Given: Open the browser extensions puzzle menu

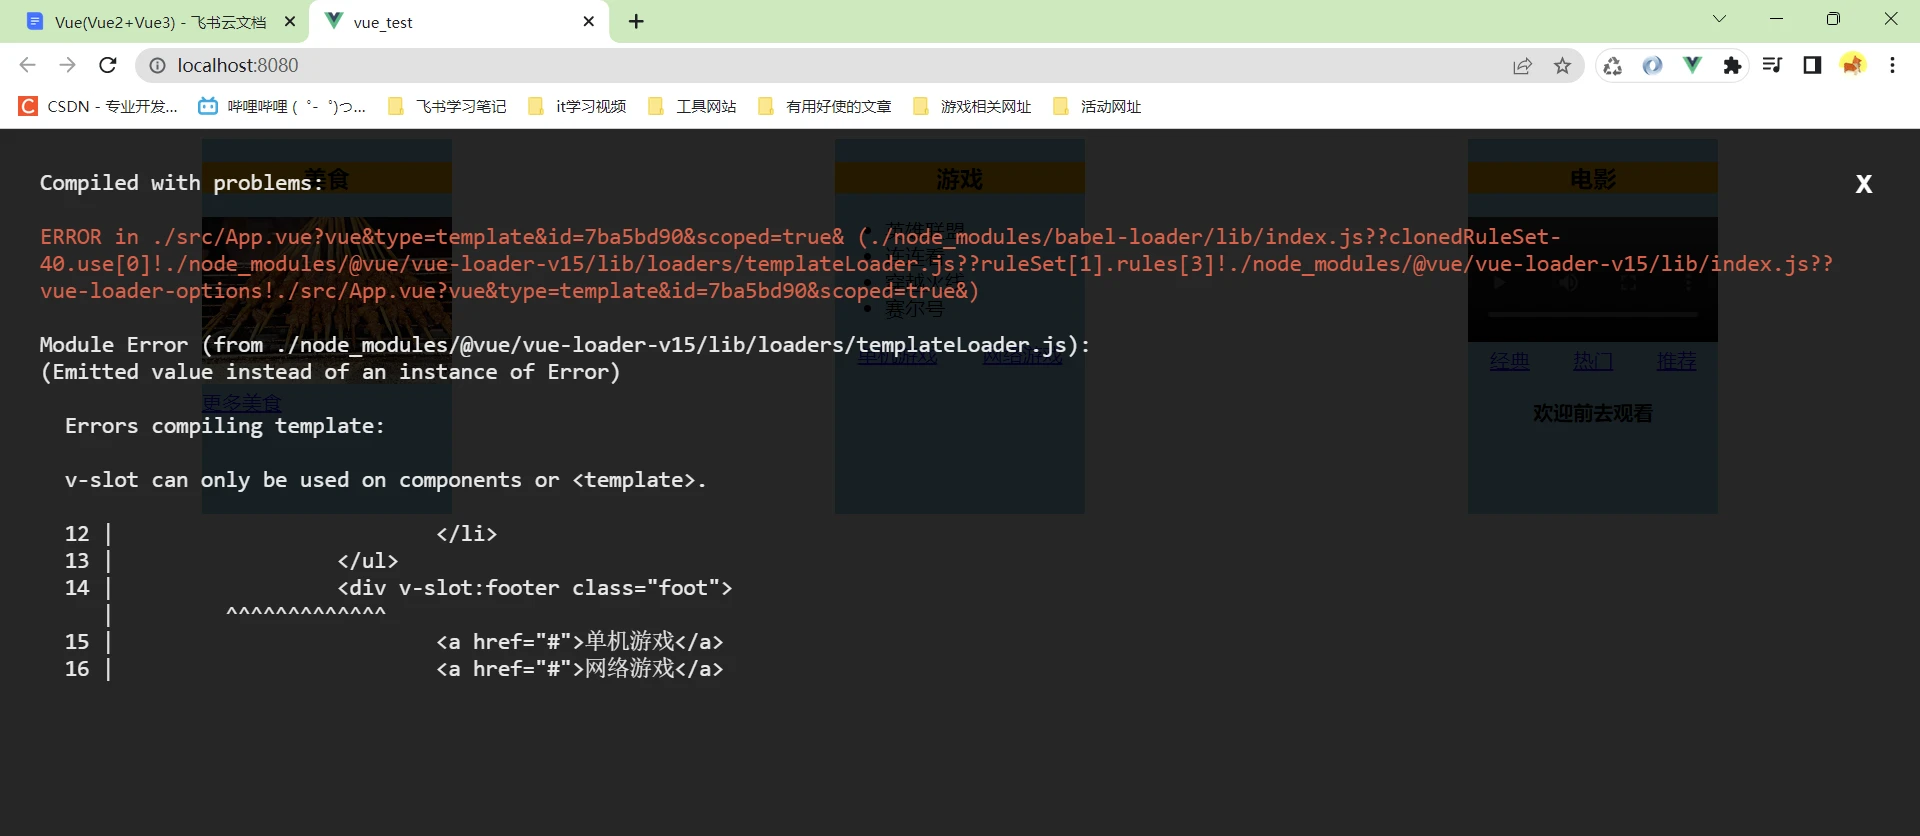Looking at the screenshot, I should click(x=1732, y=66).
